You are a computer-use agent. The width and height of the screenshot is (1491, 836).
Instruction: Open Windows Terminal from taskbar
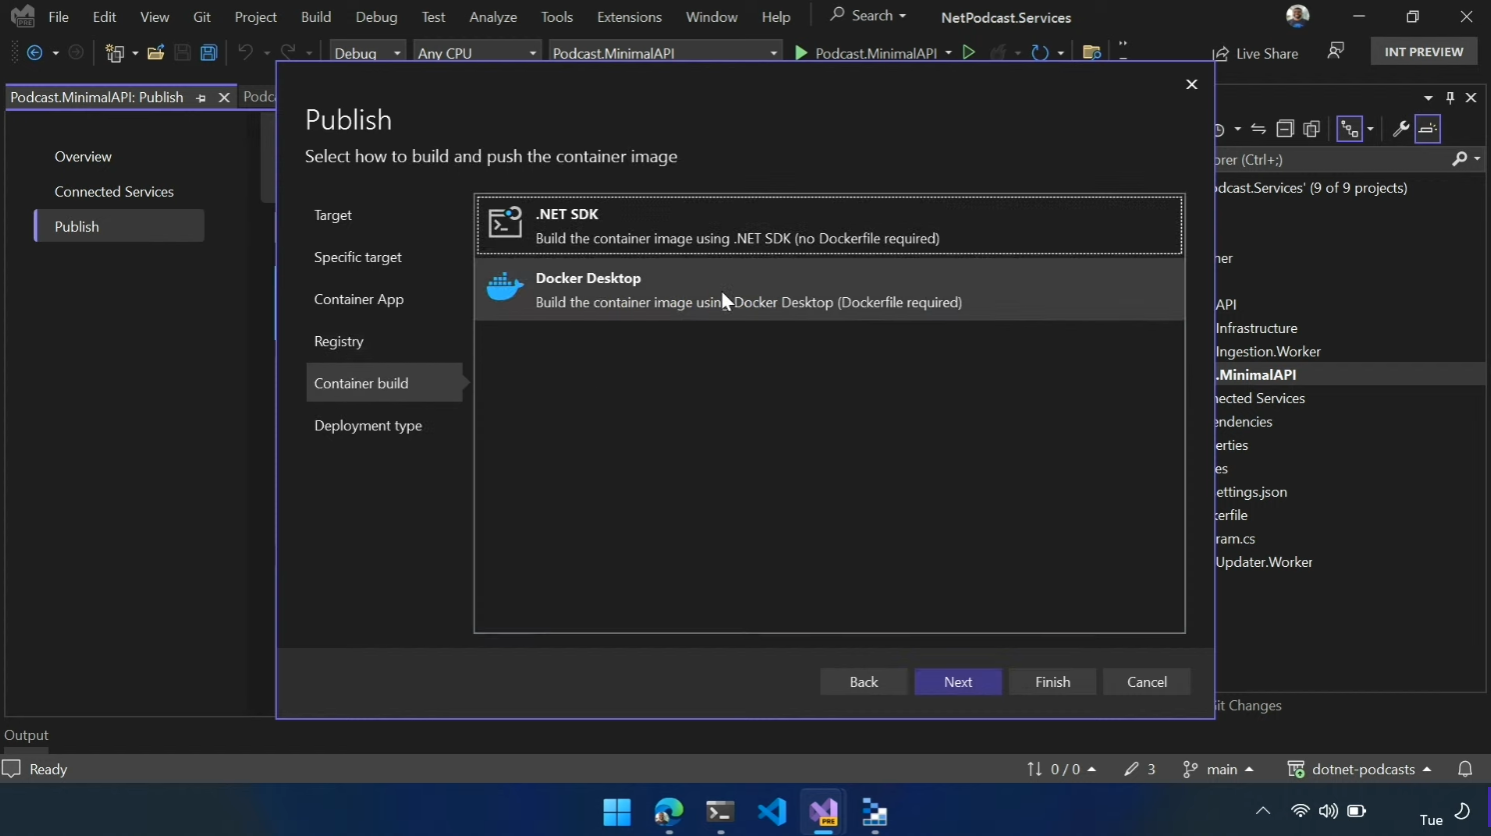click(x=720, y=812)
